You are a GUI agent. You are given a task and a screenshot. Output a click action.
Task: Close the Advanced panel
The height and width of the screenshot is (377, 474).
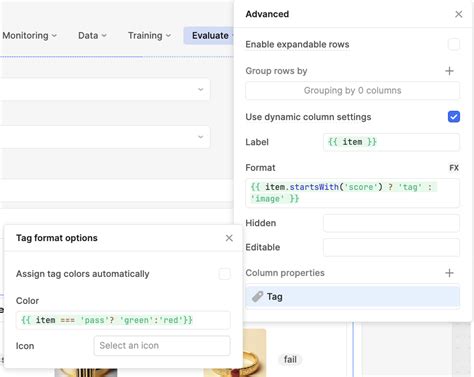pyautogui.click(x=459, y=14)
